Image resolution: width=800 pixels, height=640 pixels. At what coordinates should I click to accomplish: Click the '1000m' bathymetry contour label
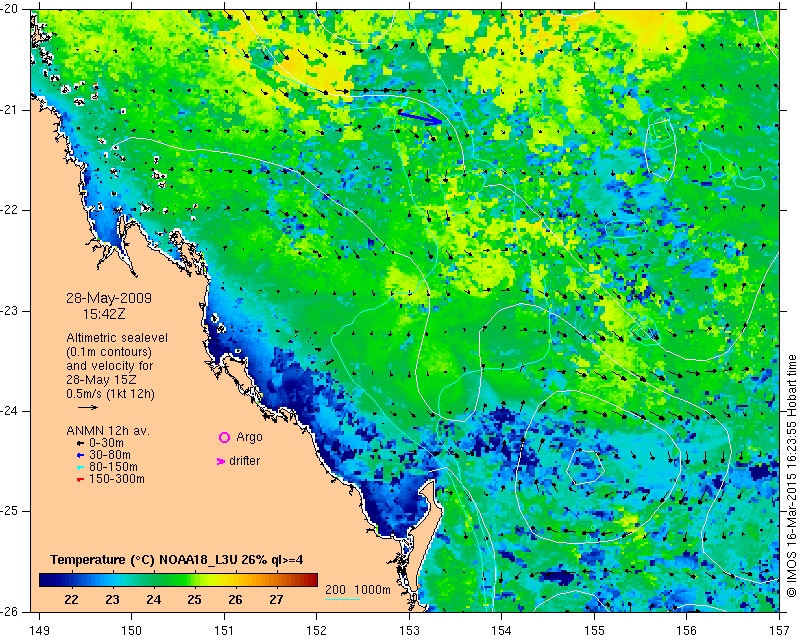point(372,590)
